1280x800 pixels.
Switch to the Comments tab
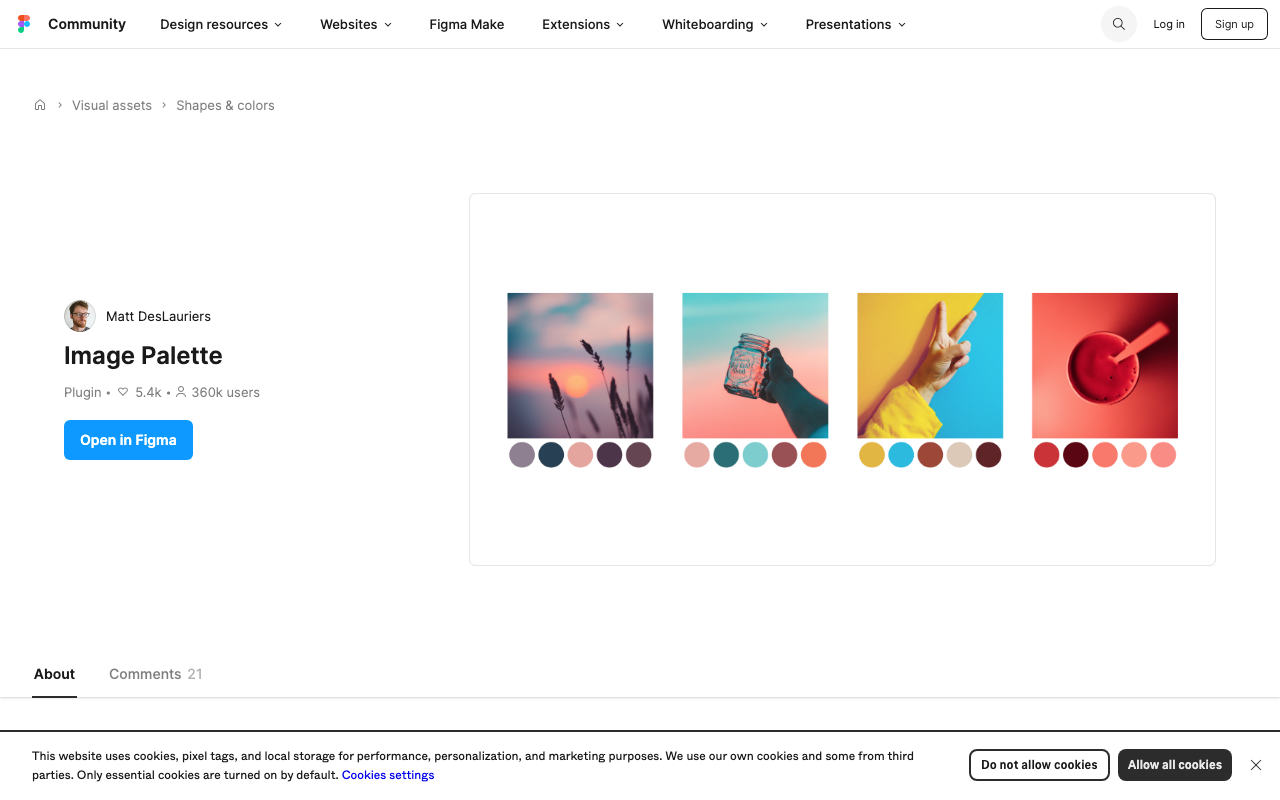156,674
